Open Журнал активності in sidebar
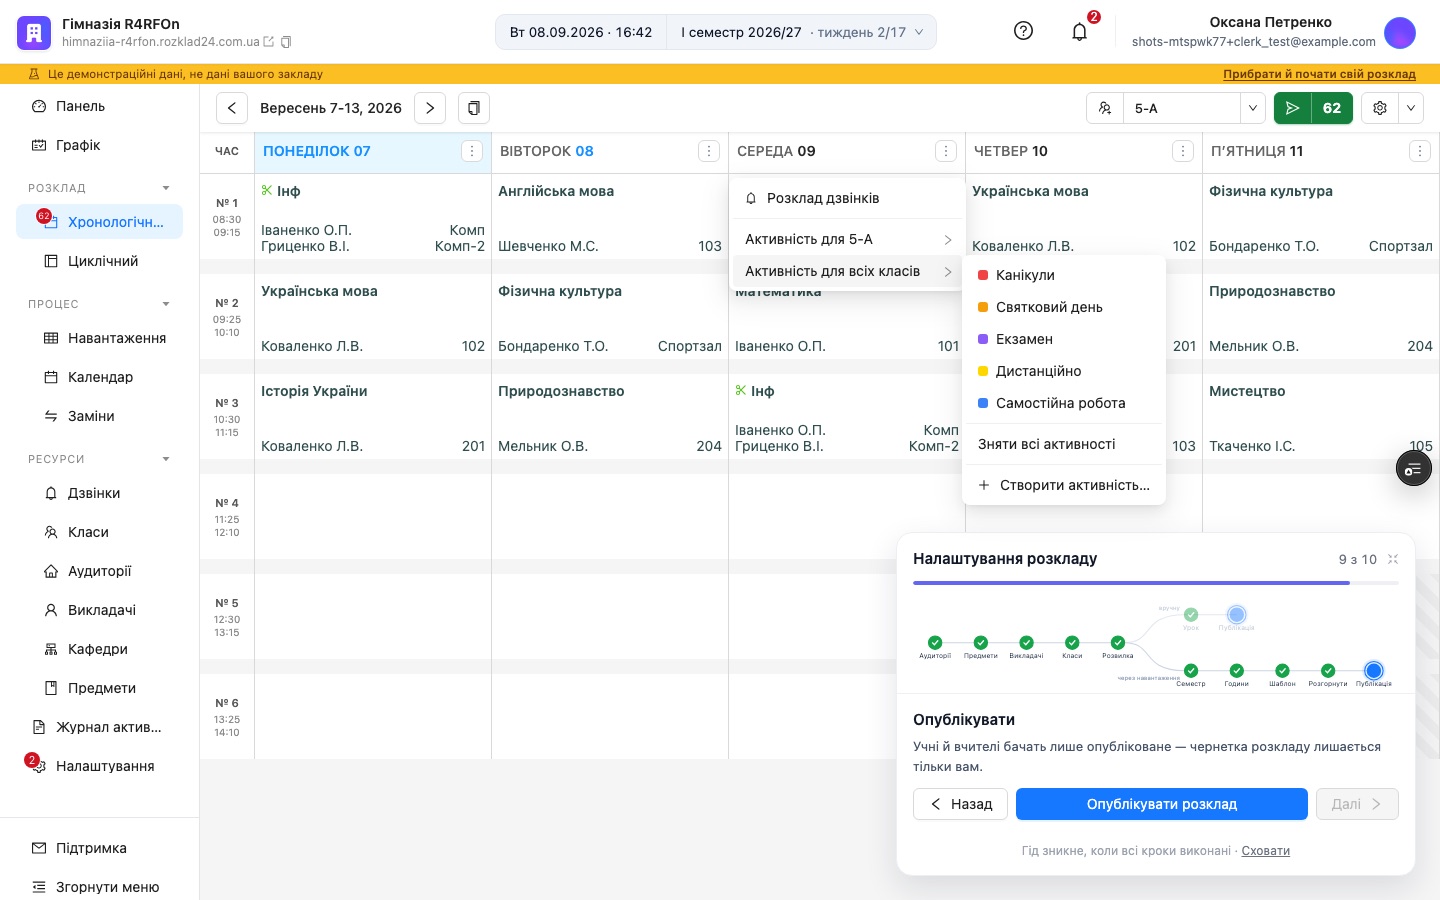The width and height of the screenshot is (1440, 900). [100, 727]
